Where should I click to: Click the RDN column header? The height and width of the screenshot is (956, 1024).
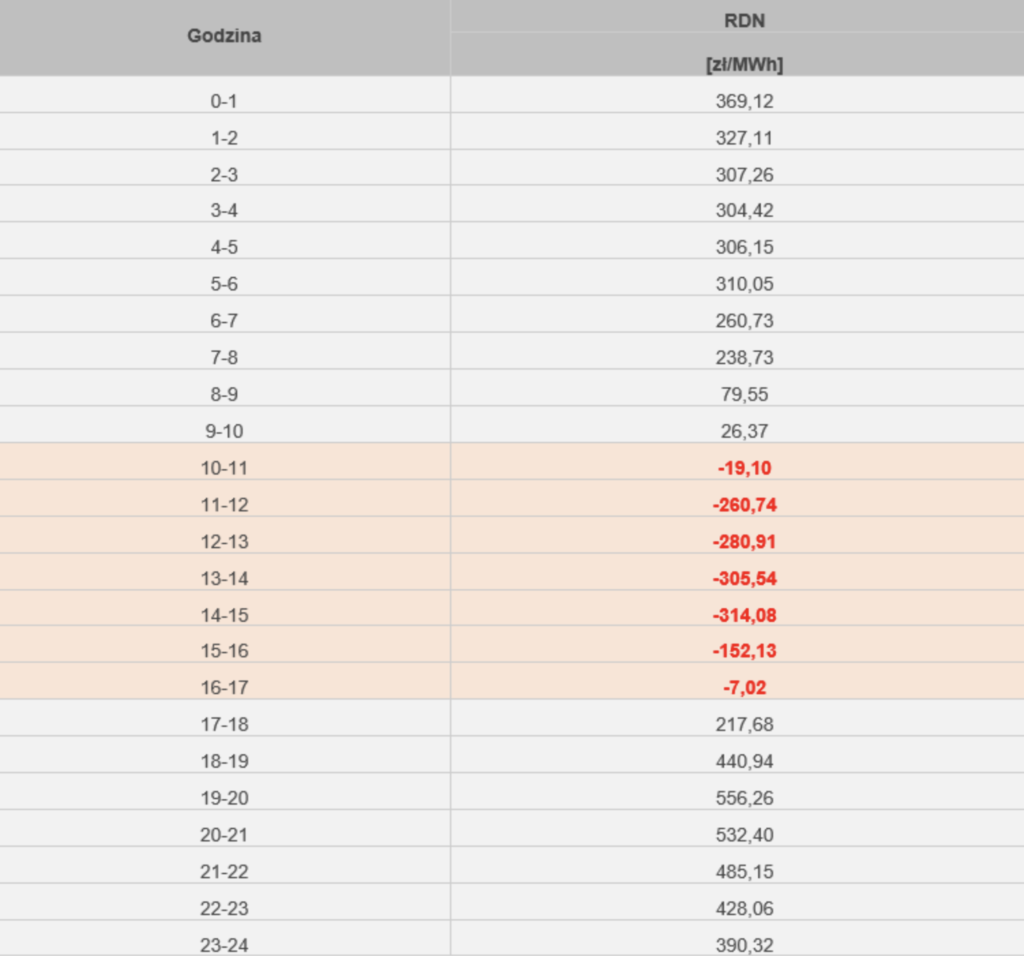(744, 21)
